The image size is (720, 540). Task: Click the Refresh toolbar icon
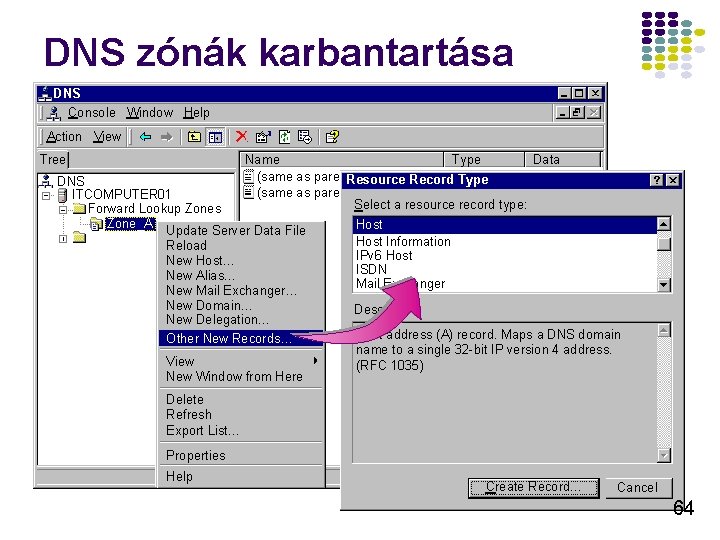[285, 137]
